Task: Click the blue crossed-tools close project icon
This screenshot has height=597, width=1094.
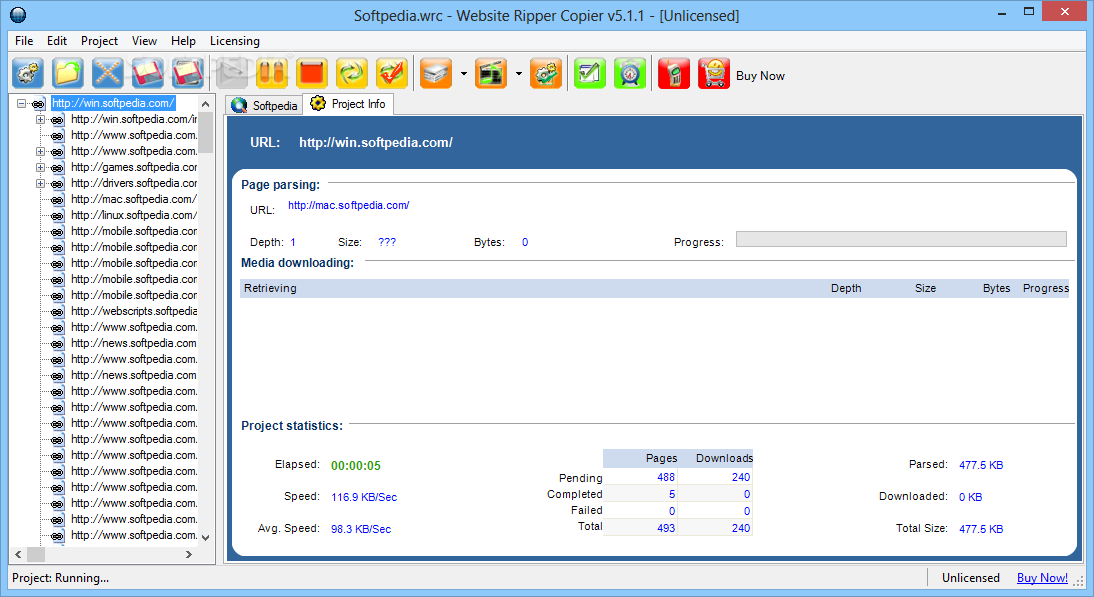Action: click(108, 74)
